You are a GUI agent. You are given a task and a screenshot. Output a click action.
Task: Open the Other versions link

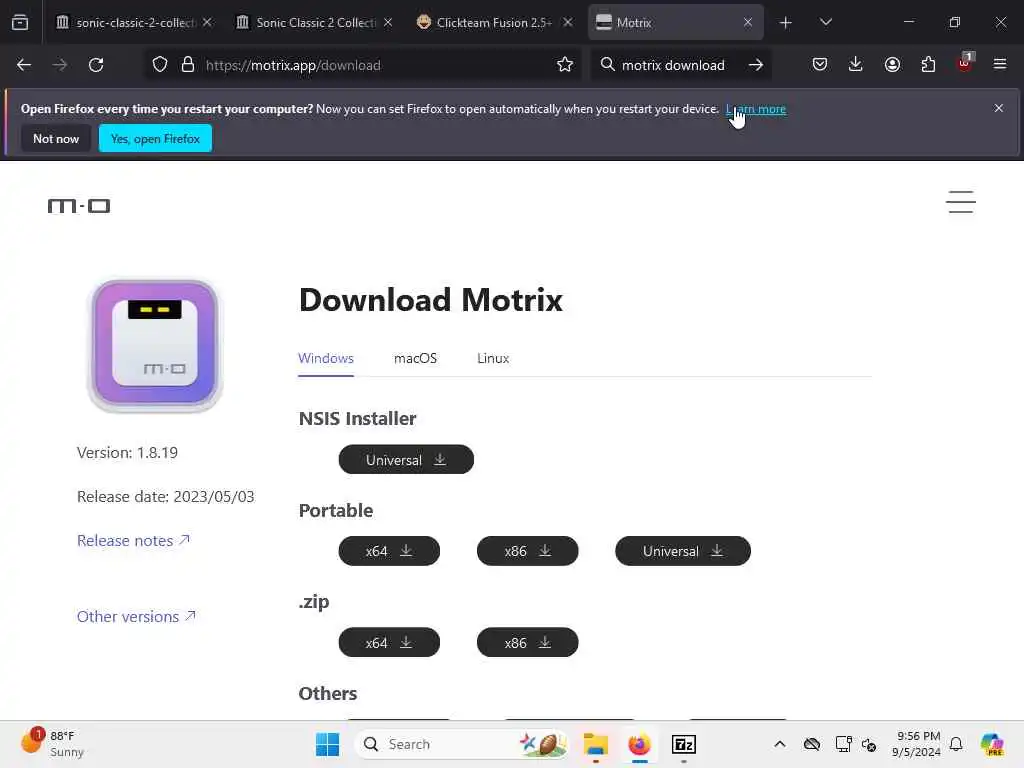tap(136, 616)
